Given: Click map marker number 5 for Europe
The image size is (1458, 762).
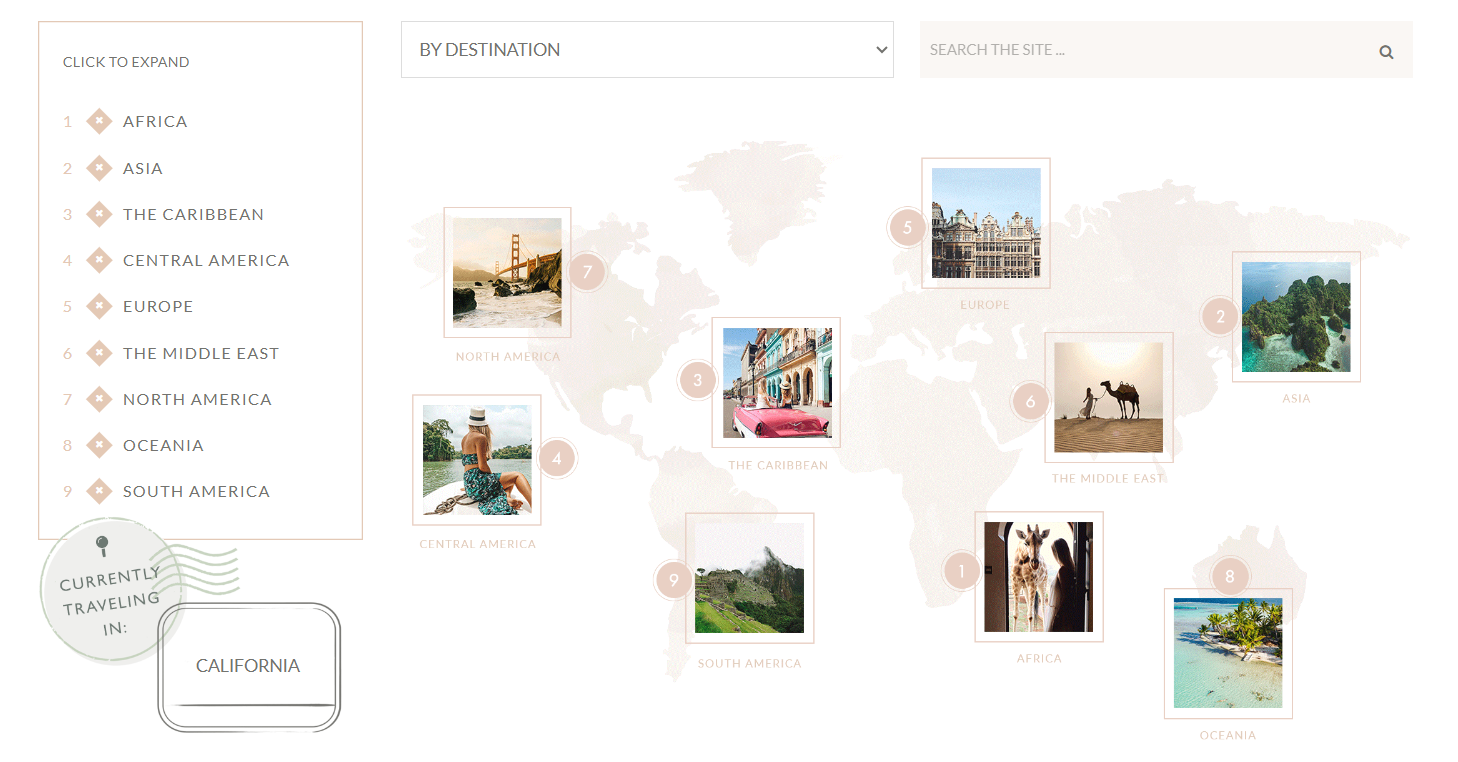Looking at the screenshot, I should 907,227.
